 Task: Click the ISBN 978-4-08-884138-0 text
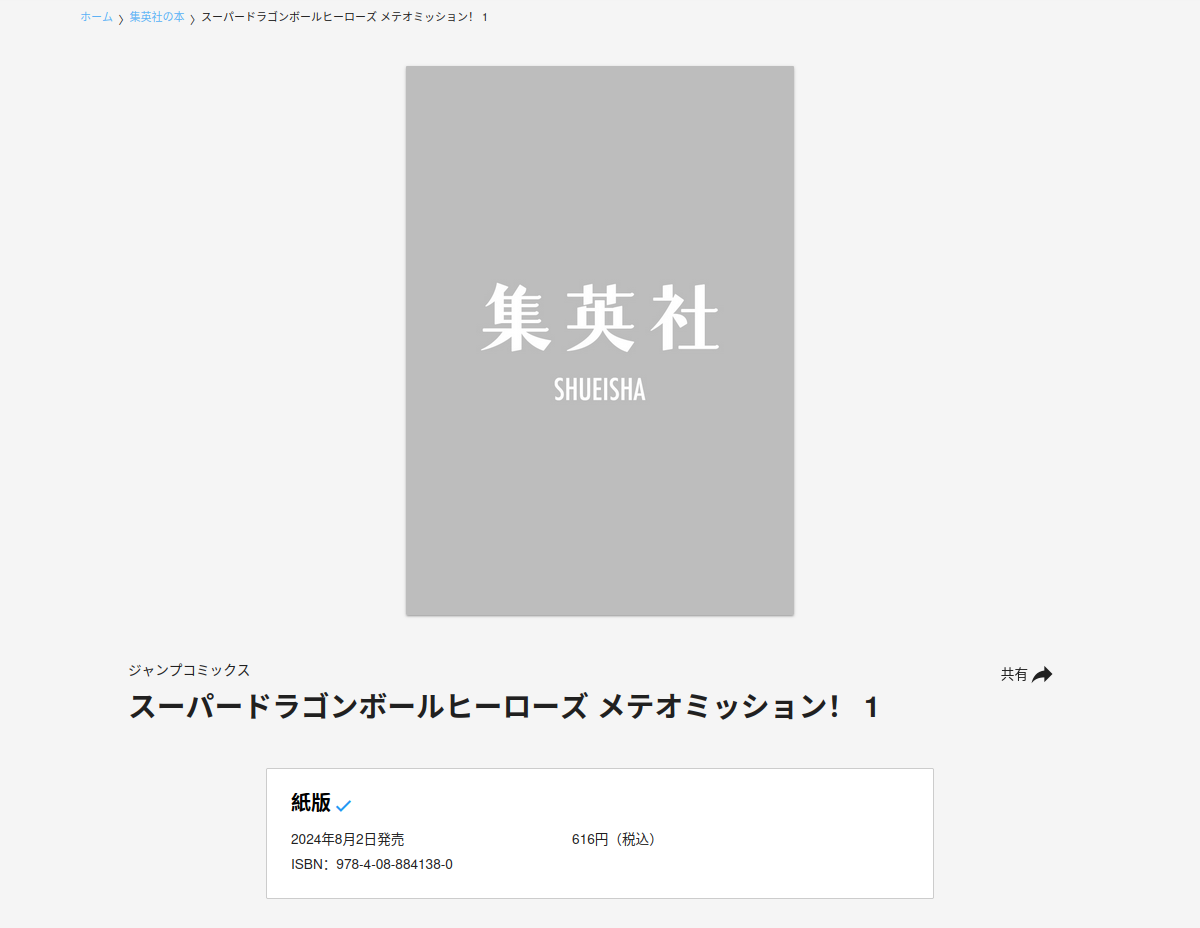point(372,864)
